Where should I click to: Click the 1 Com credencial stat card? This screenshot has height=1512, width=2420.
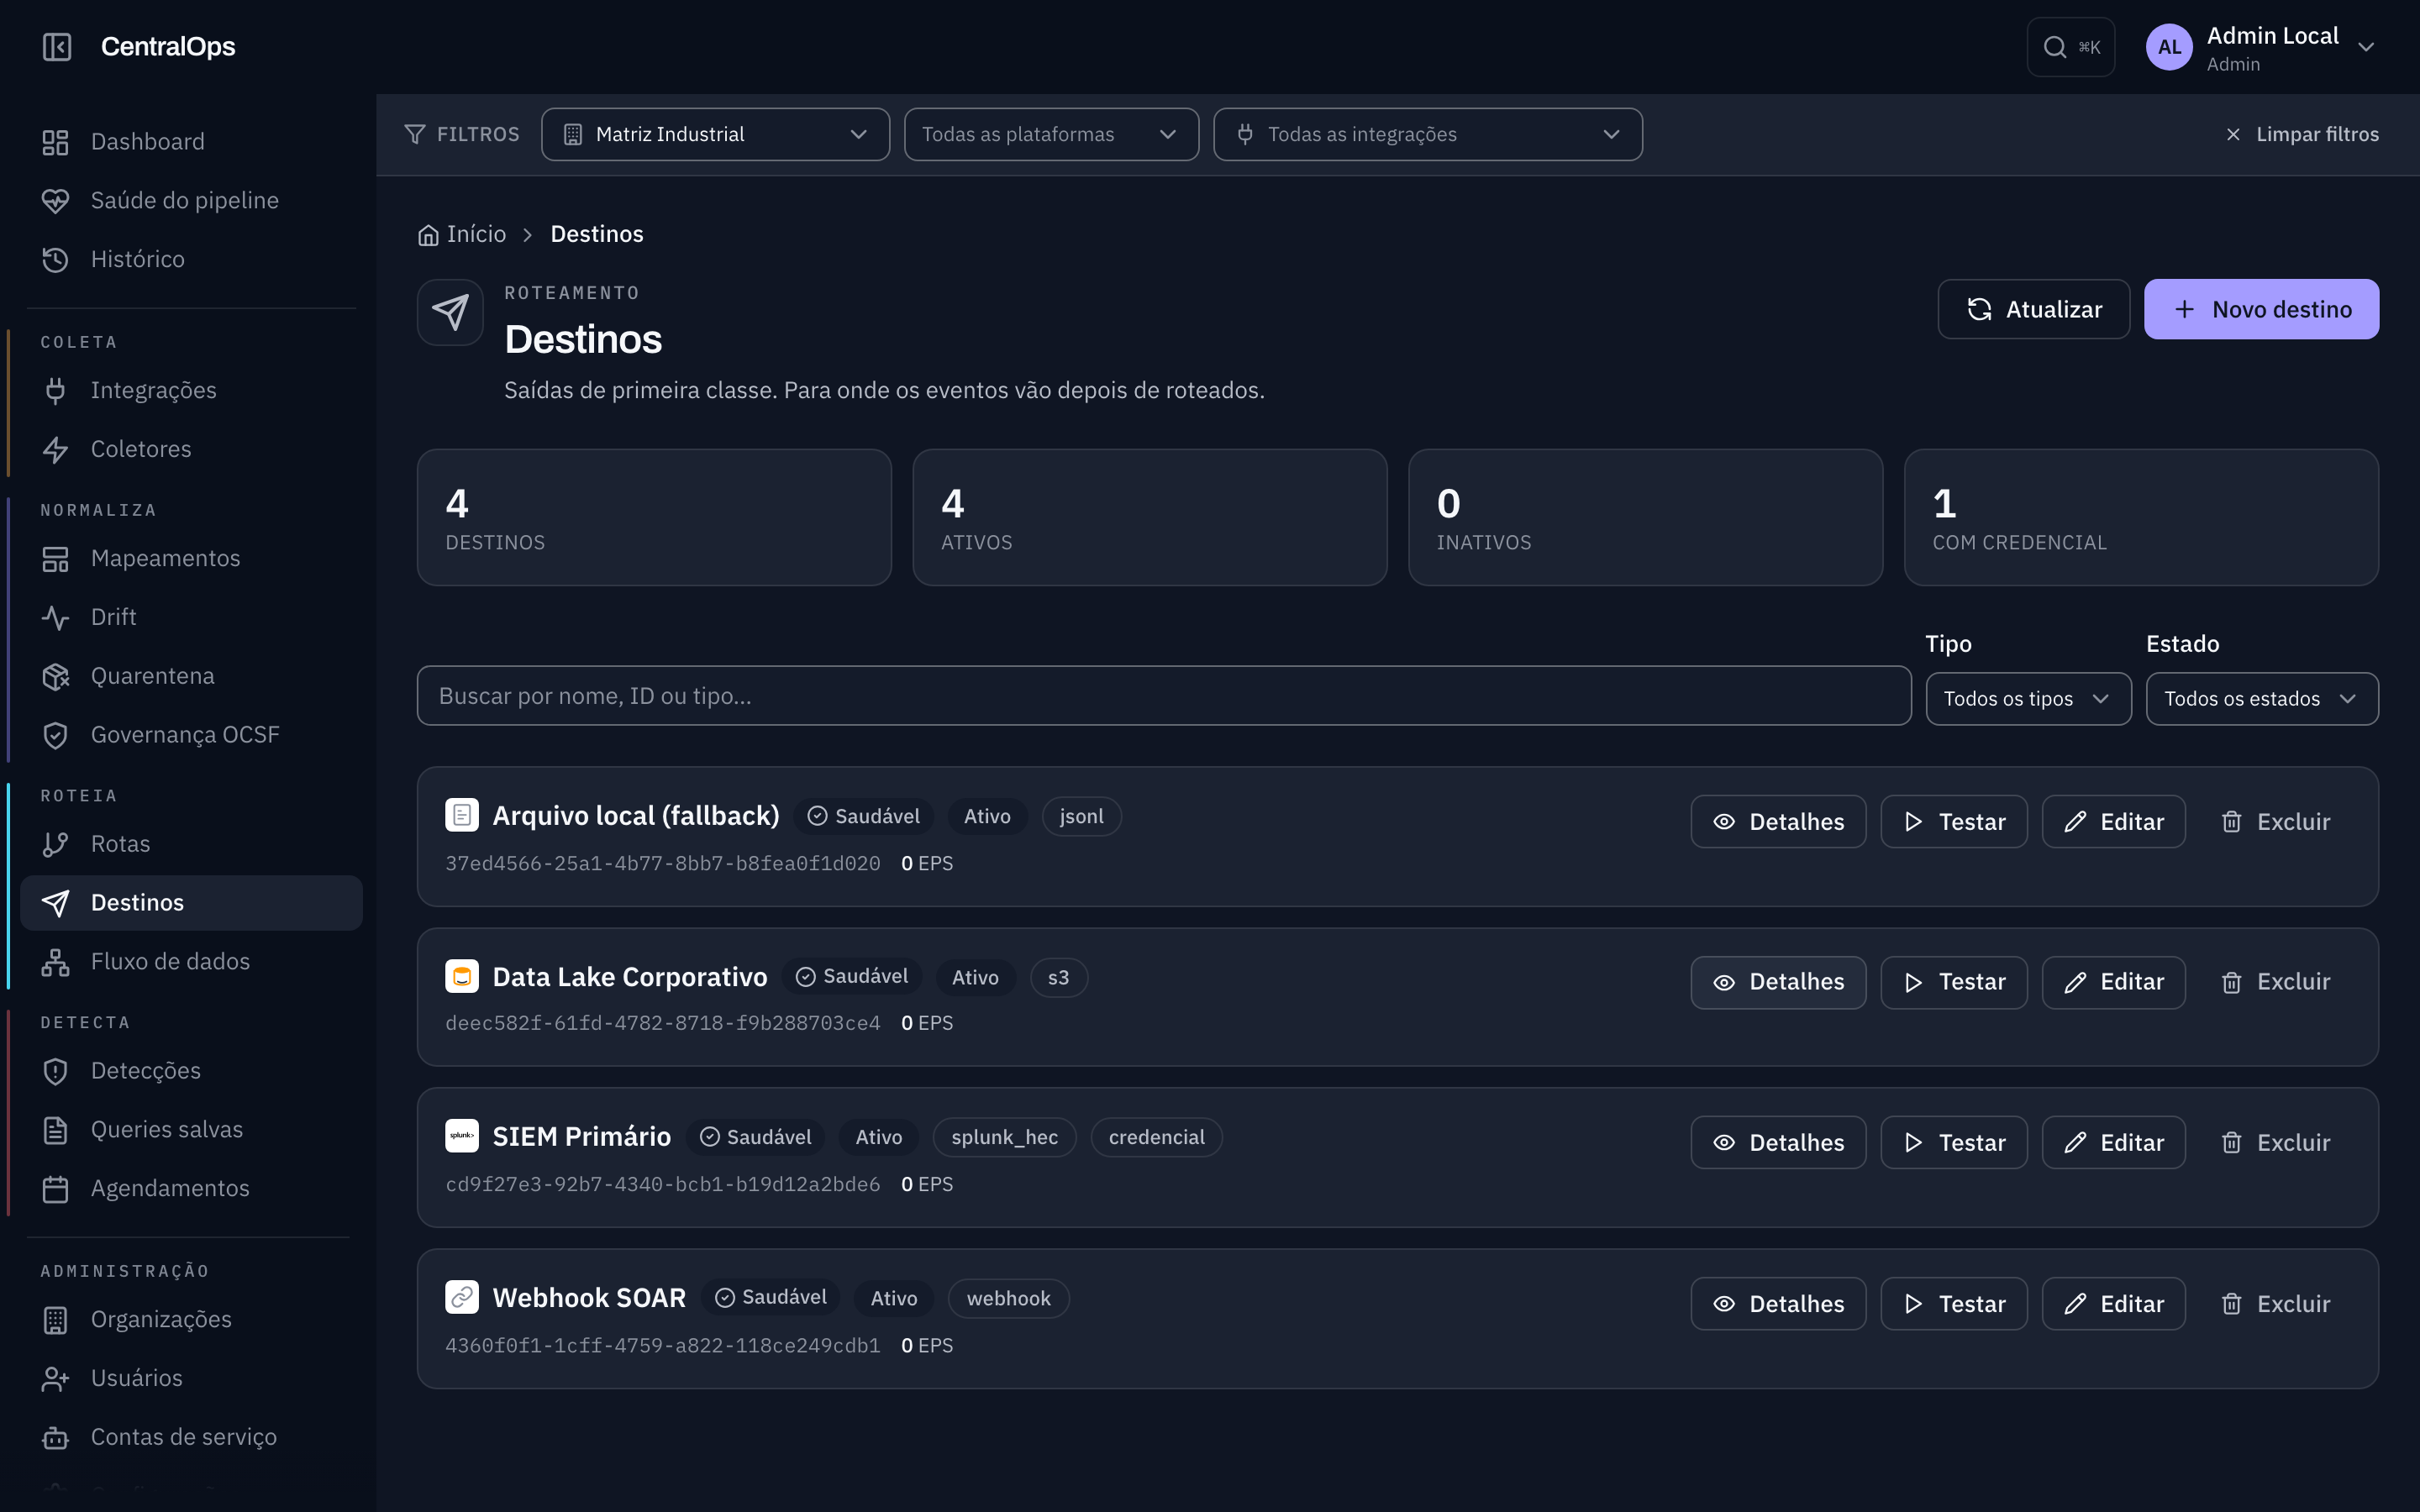[2141, 517]
